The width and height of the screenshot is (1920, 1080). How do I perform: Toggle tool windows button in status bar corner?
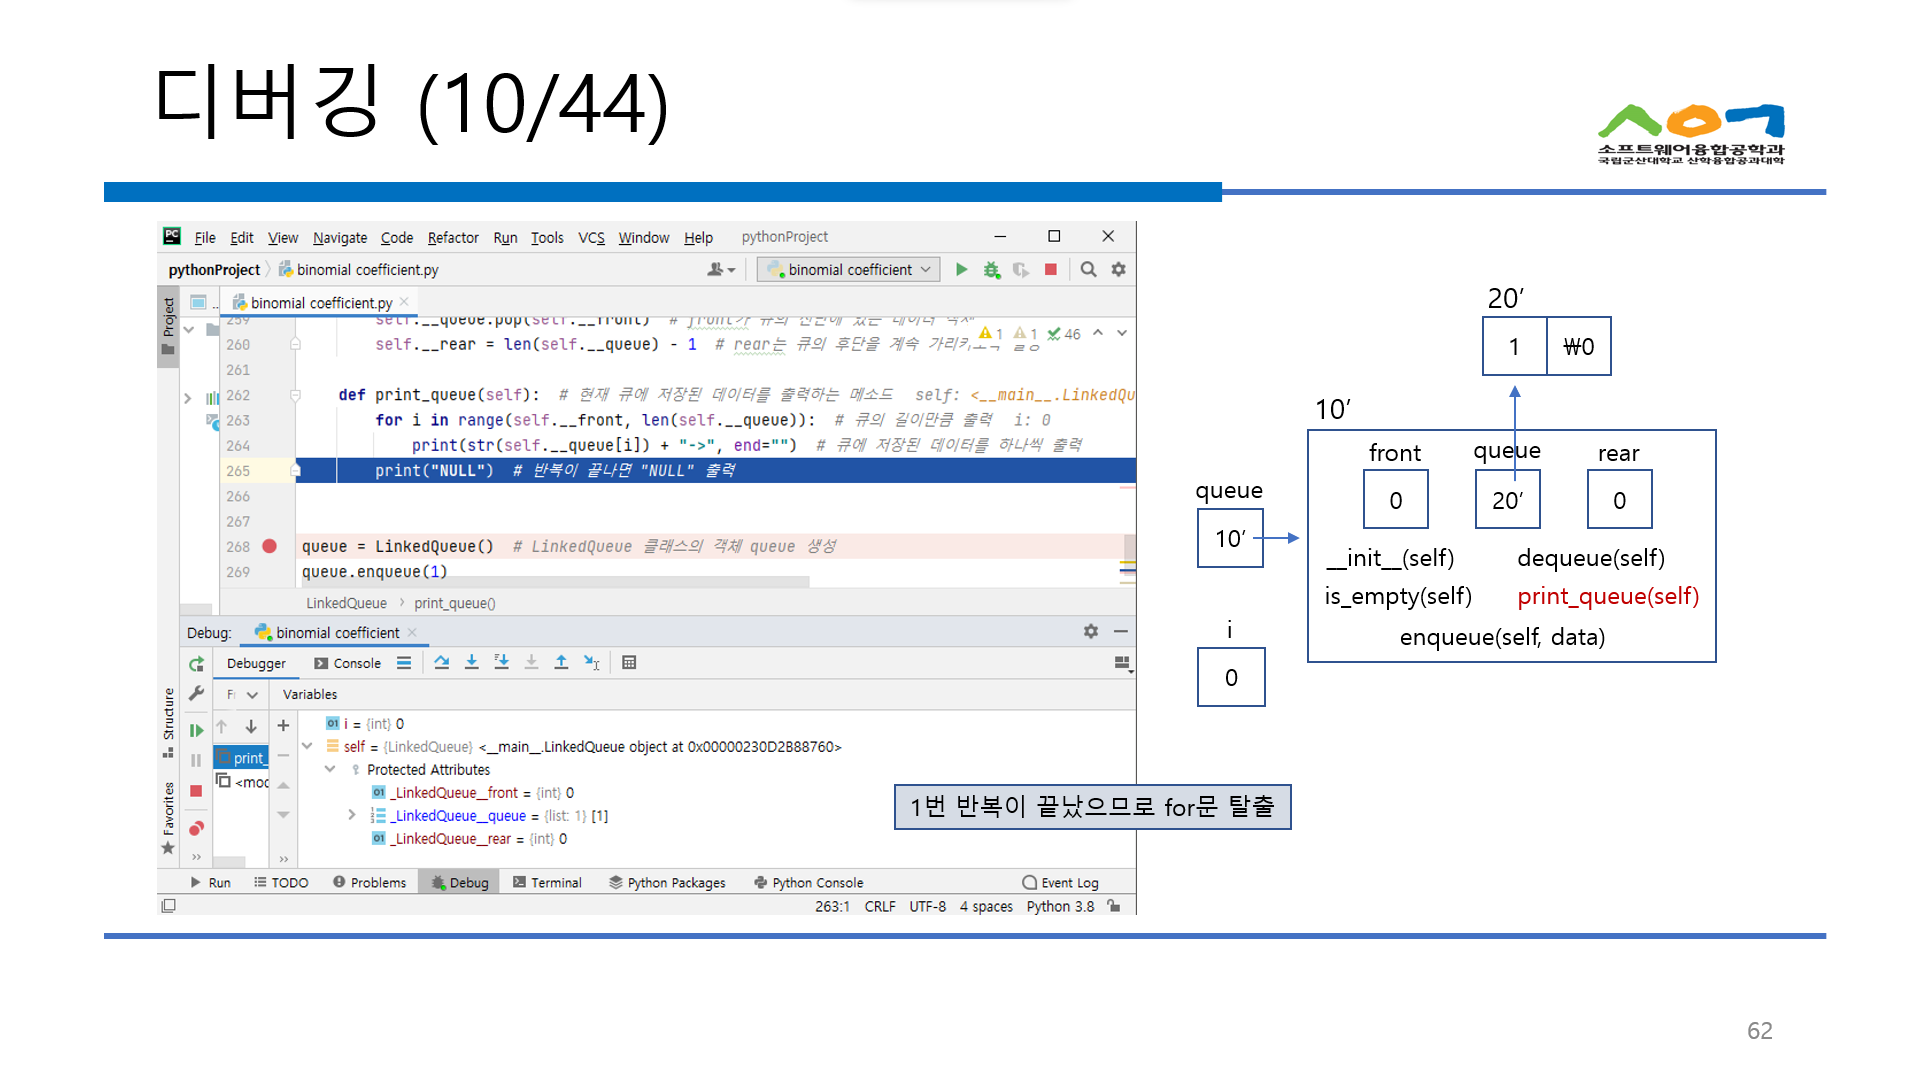(x=169, y=906)
